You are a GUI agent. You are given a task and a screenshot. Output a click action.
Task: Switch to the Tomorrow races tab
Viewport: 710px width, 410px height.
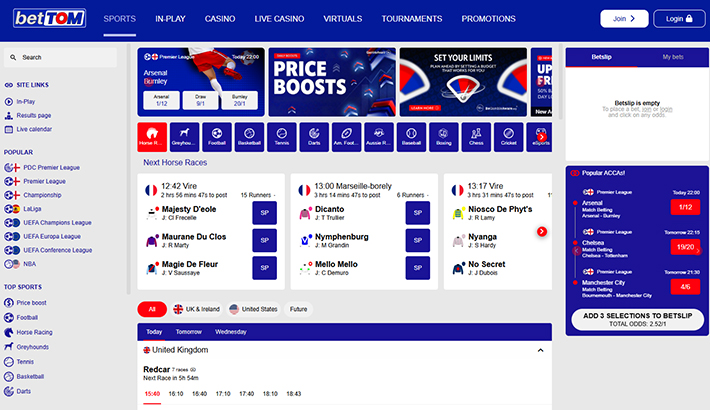tap(189, 332)
